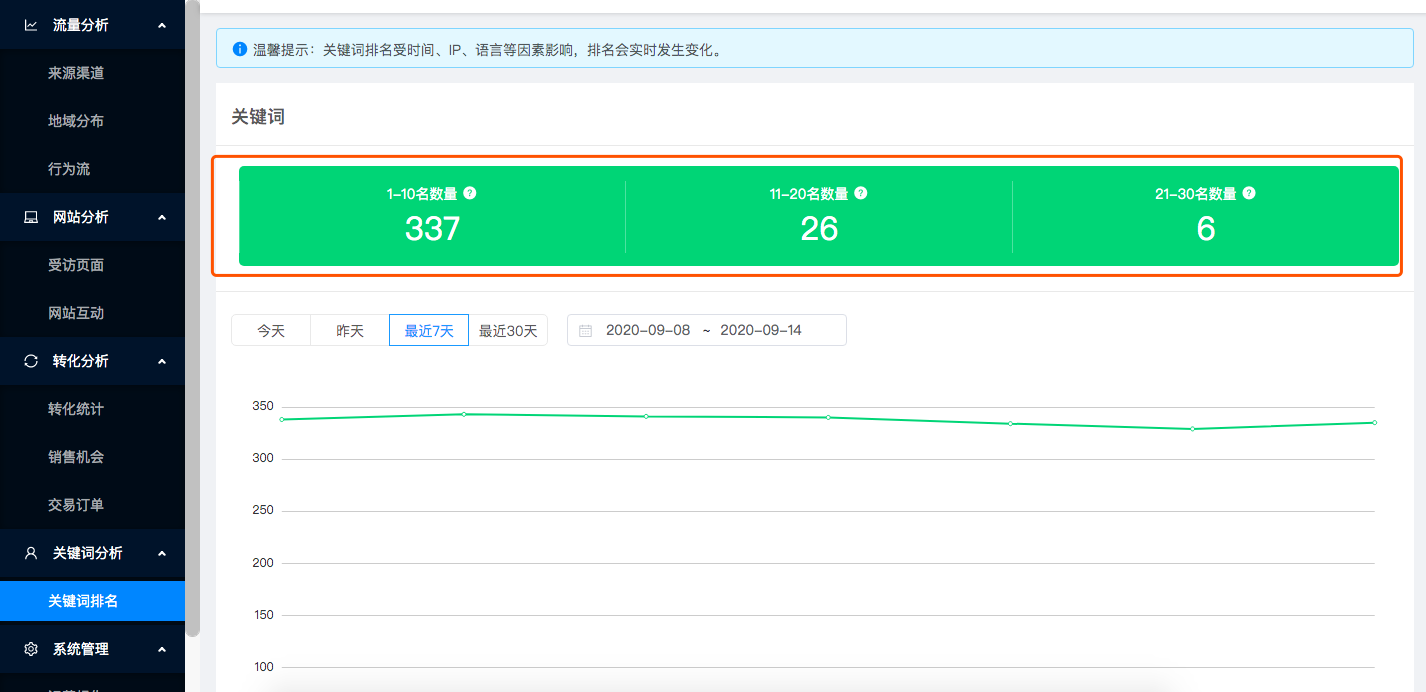Collapse the 转化分析 section arrow
The height and width of the screenshot is (692, 1426).
pyautogui.click(x=162, y=361)
